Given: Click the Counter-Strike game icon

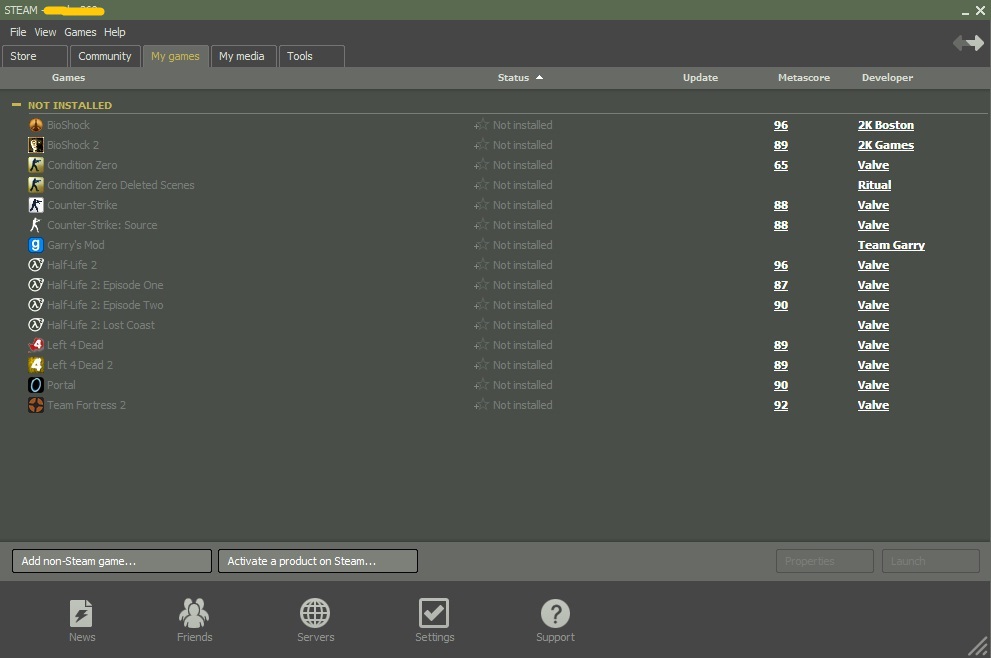Looking at the screenshot, I should point(36,205).
